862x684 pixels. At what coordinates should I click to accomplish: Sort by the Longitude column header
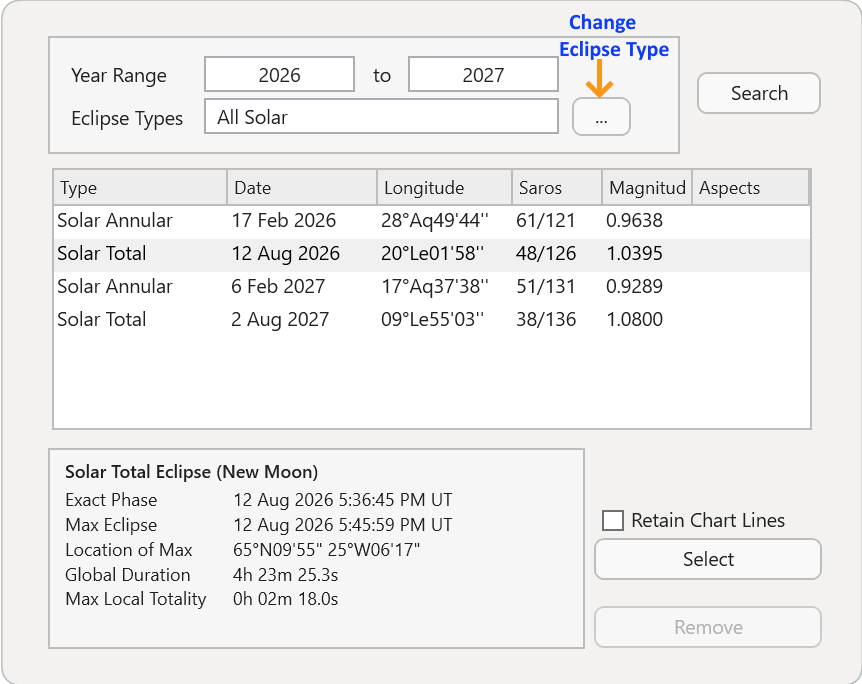444,187
